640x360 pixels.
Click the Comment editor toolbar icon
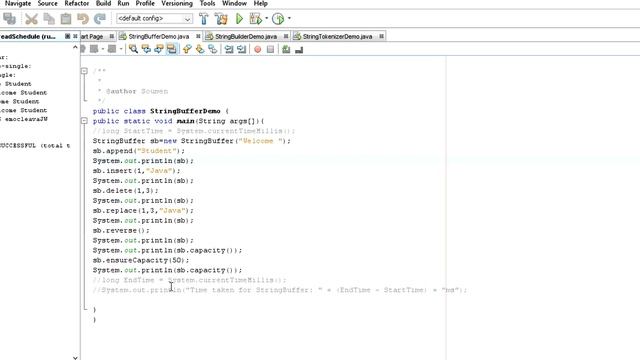286,49
